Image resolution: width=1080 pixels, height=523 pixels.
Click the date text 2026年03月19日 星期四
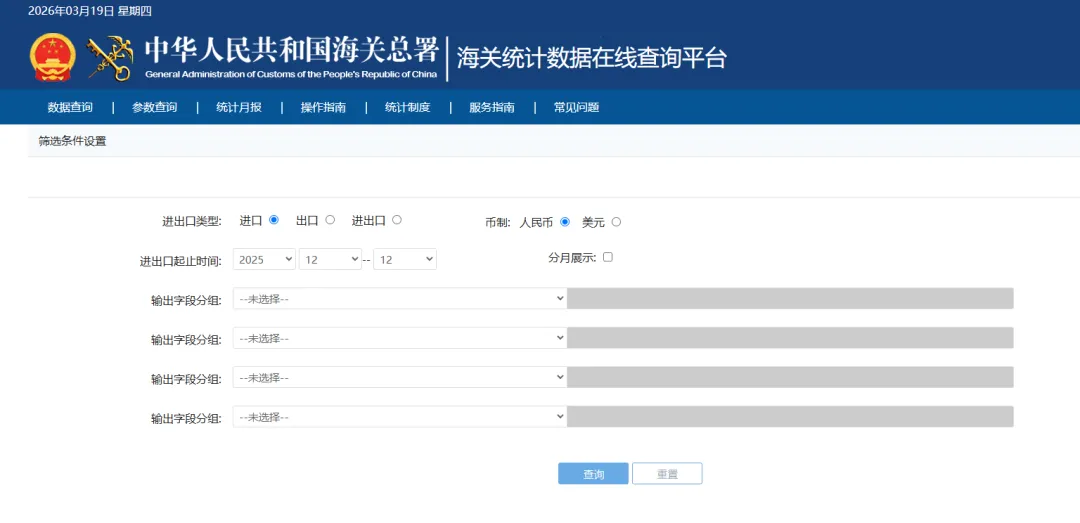[90, 10]
